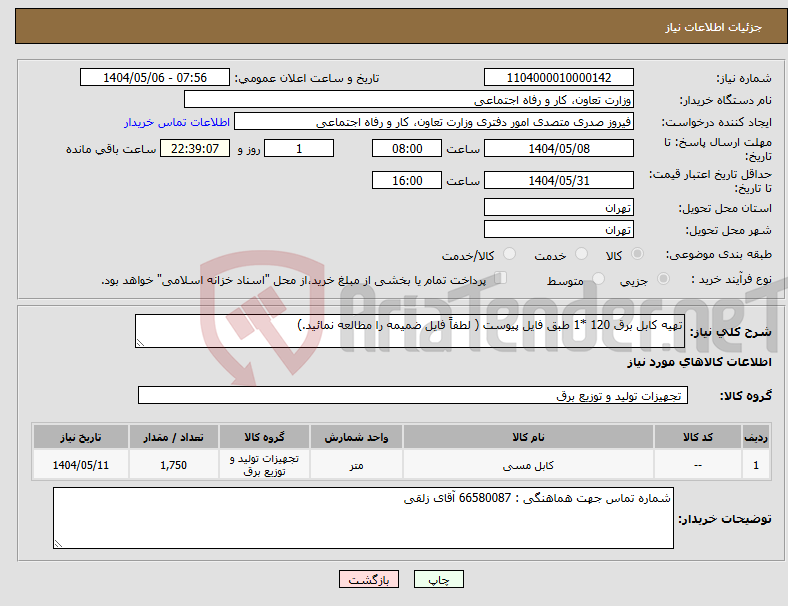Click the بازگشت (back) button
Screen dimensions: 788x606
pos(369,579)
